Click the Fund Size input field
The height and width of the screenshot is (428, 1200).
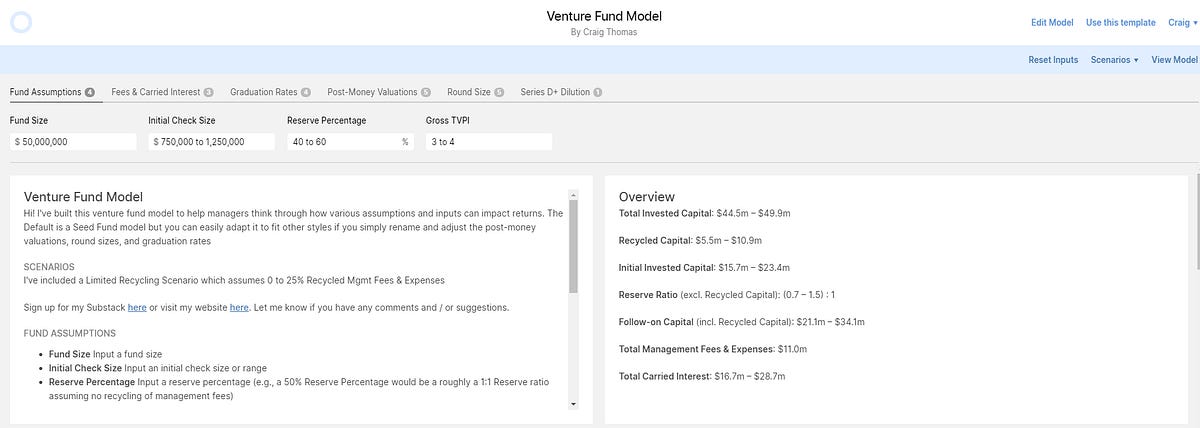73,142
